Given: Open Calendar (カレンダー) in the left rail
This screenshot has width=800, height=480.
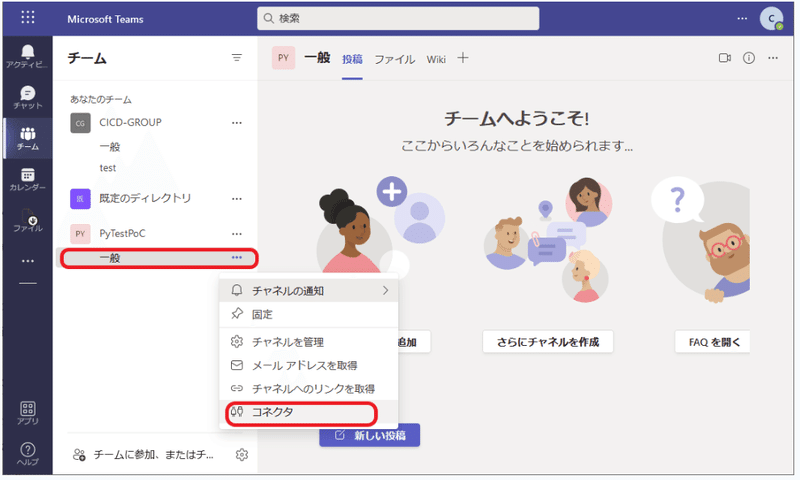Looking at the screenshot, I should 28,179.
